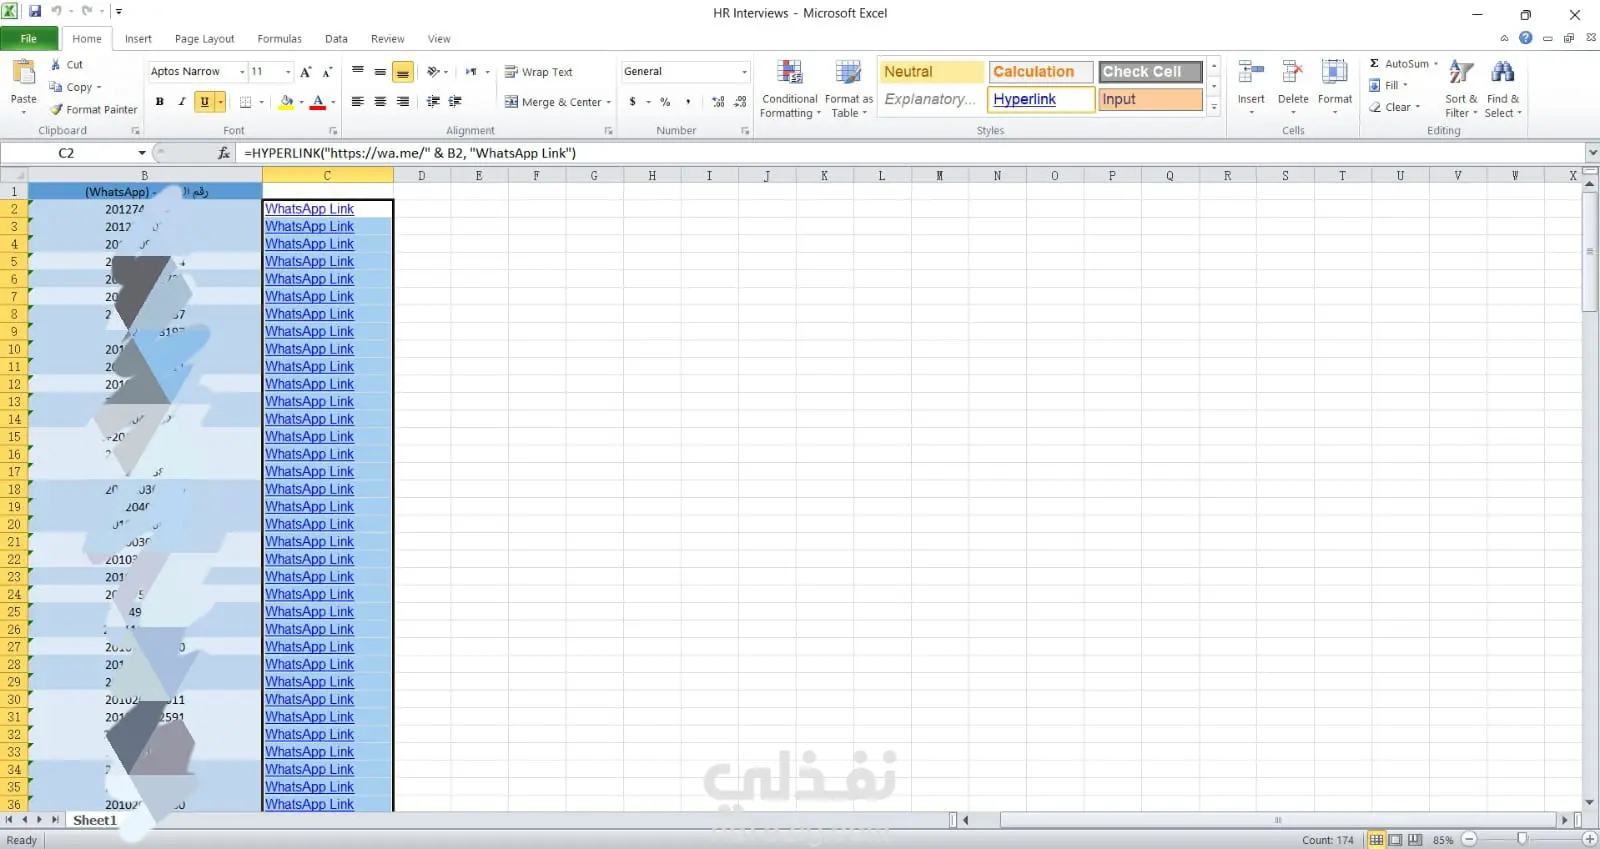
Task: Click AutoSum
Action: tap(1400, 64)
